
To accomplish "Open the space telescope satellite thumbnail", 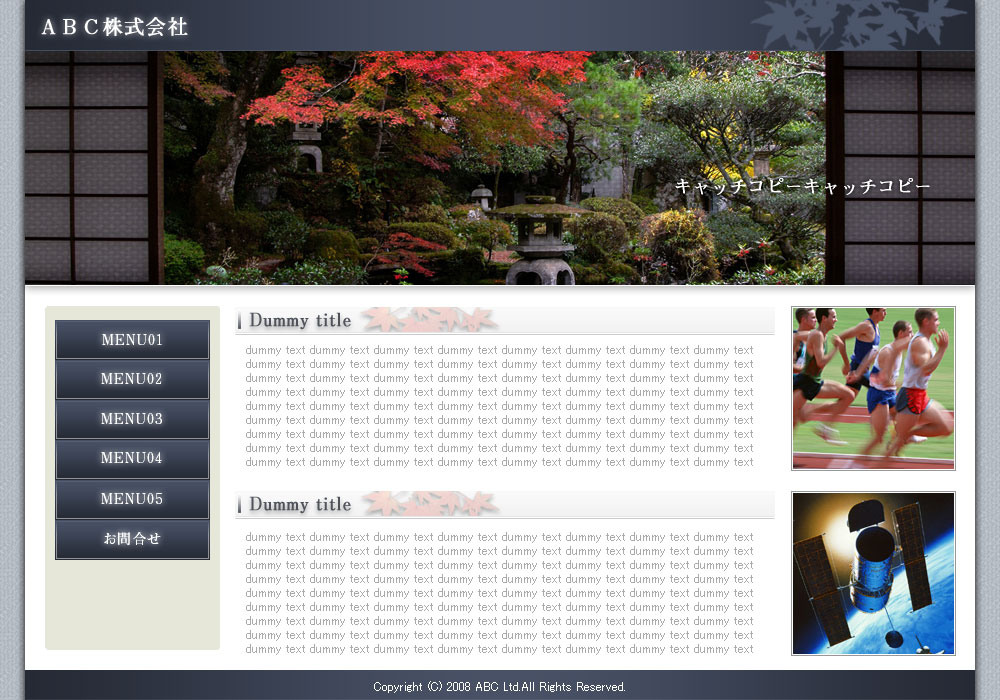I will 873,573.
